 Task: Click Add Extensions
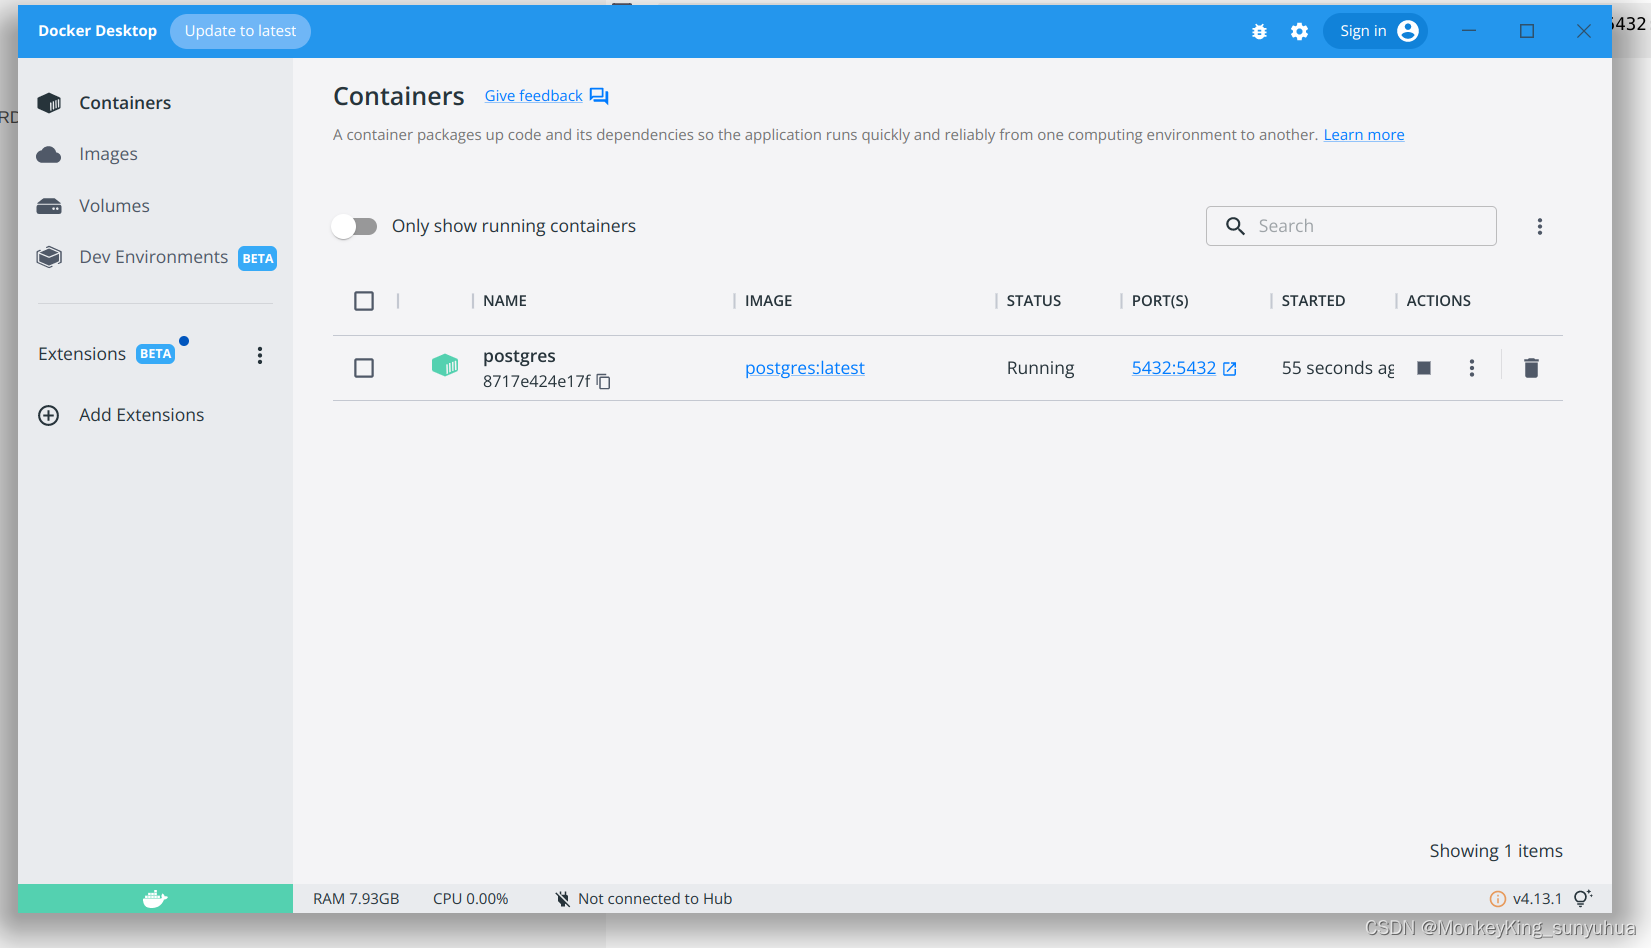(x=141, y=415)
